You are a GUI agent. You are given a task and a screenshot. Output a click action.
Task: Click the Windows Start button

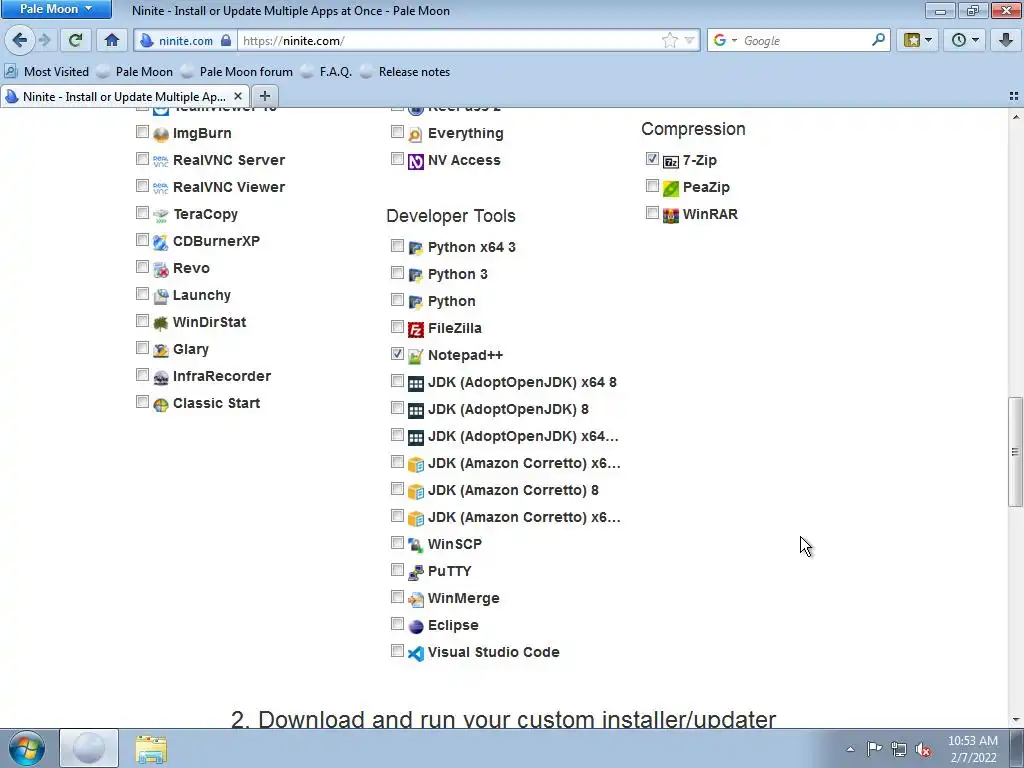[27, 748]
